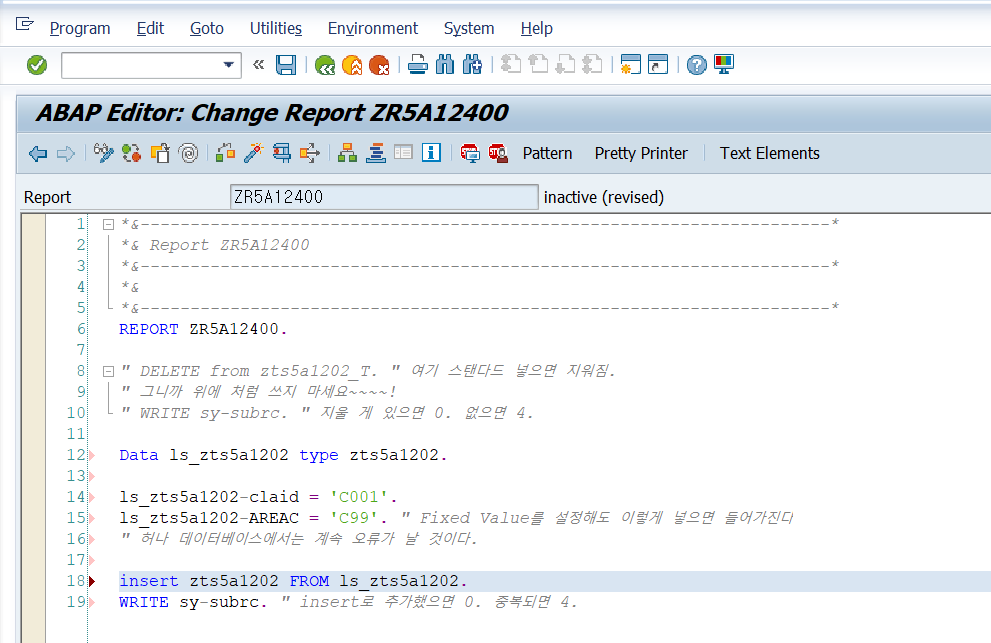Open Text Elements
Viewport: 991px width, 643px height.
coord(770,154)
